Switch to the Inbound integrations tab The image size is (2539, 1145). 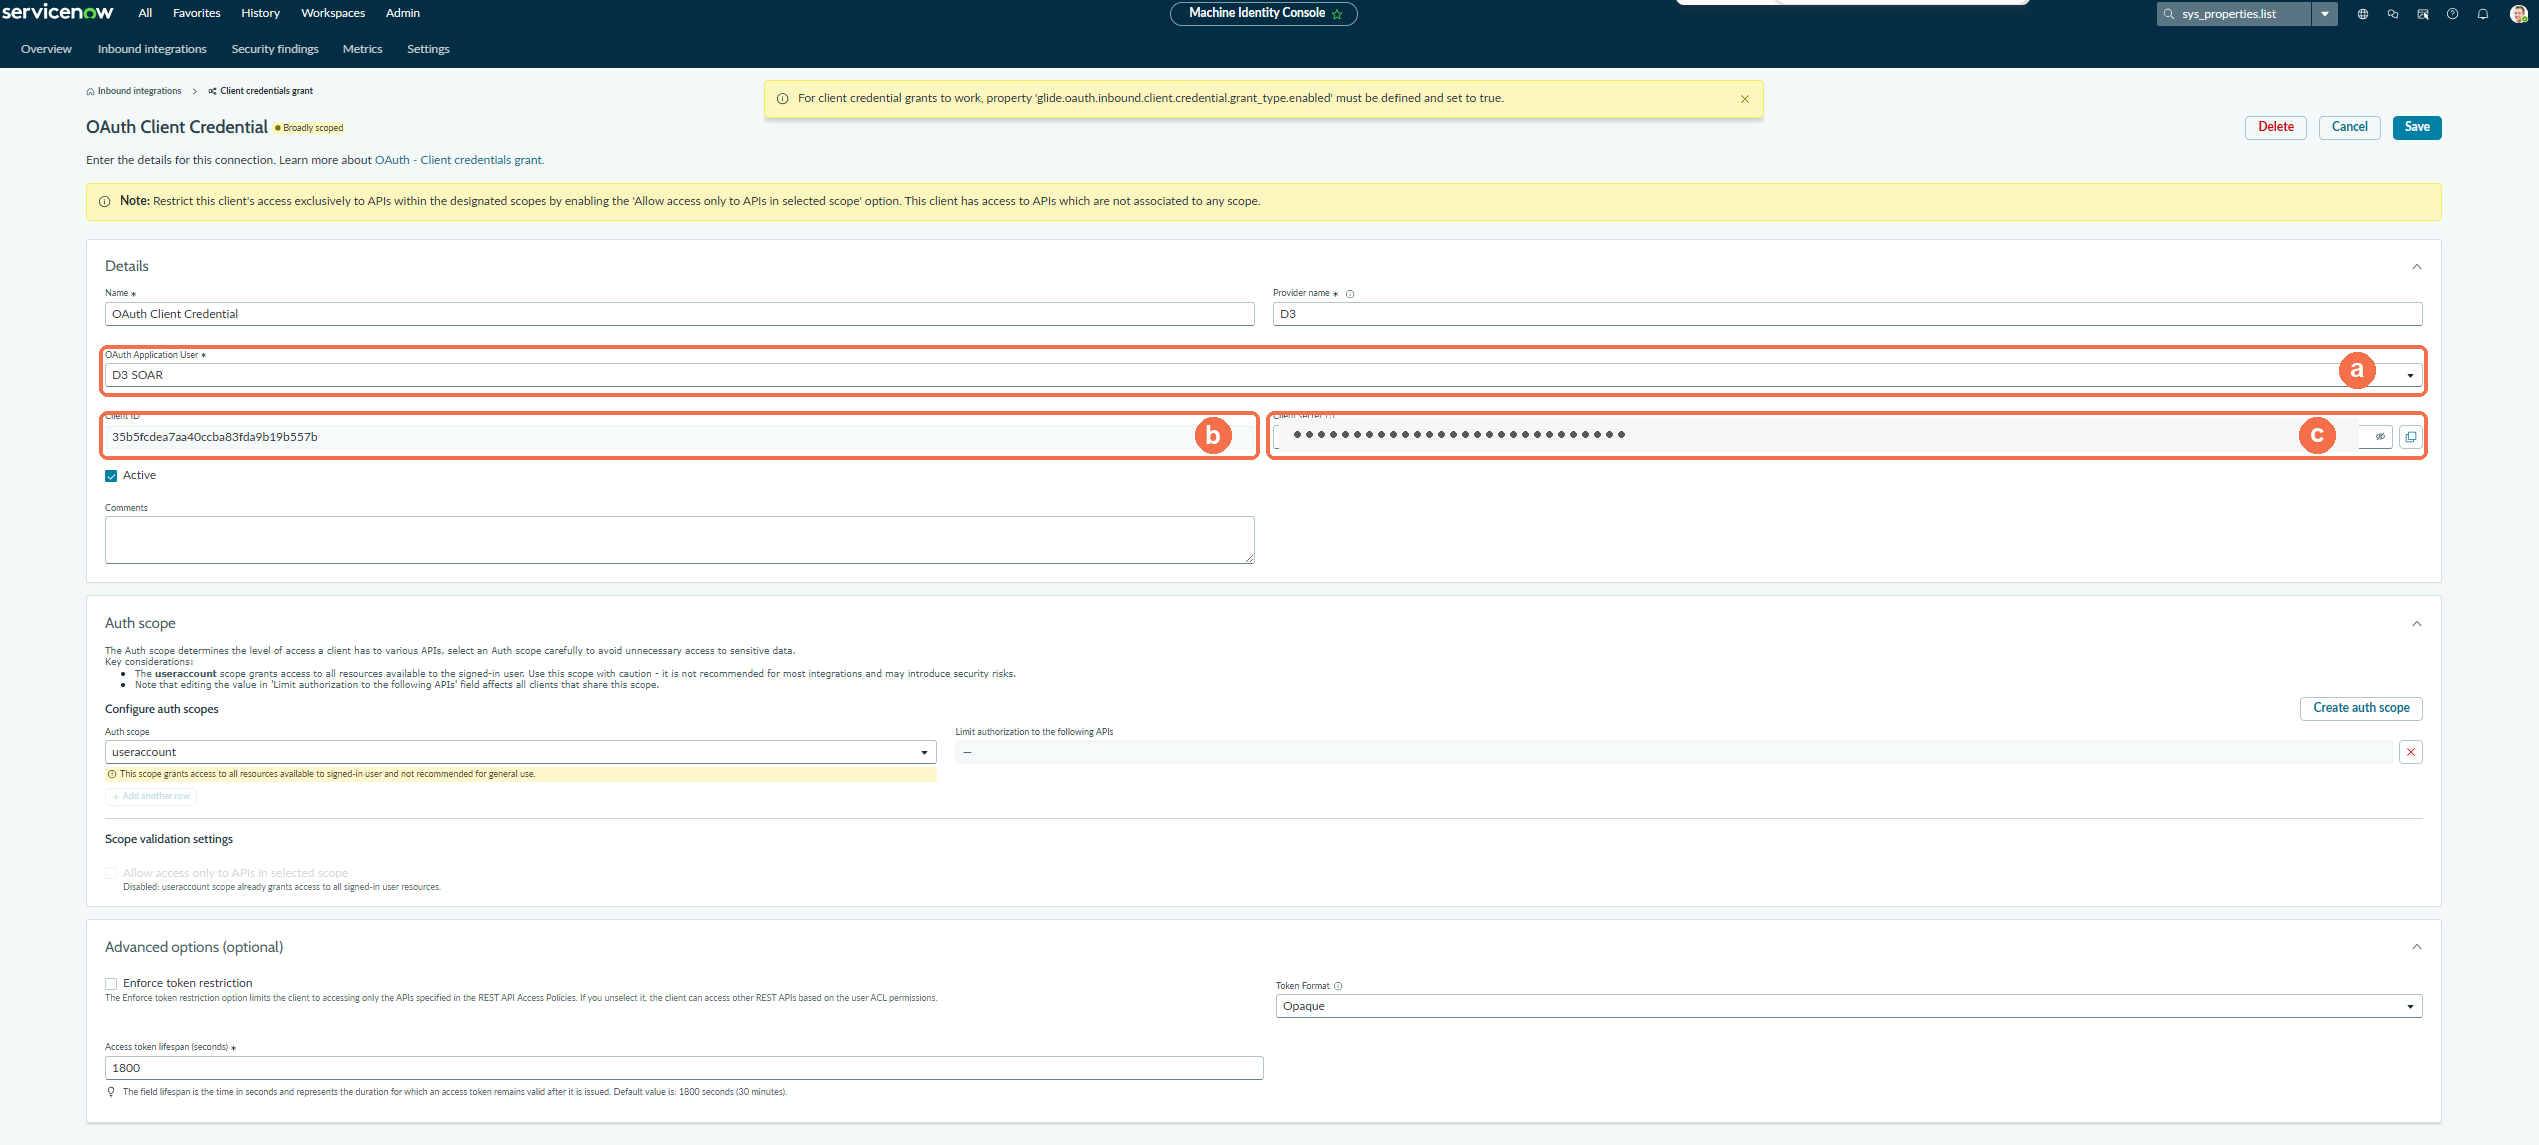152,49
